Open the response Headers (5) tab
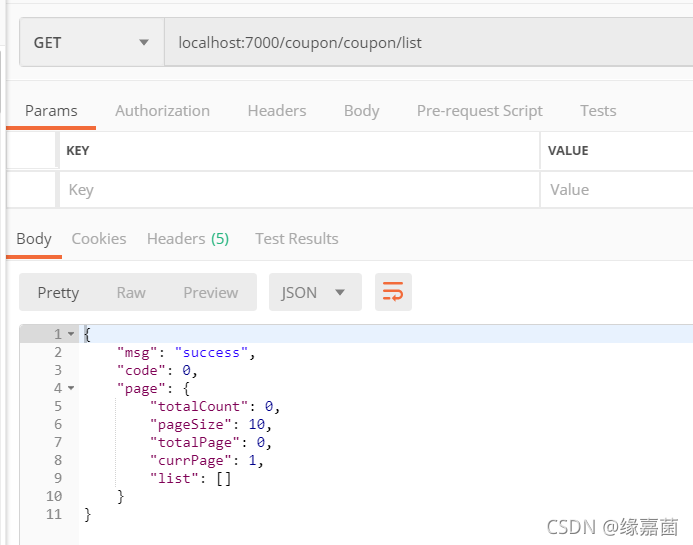Viewport: 693px width, 545px height. tap(188, 239)
